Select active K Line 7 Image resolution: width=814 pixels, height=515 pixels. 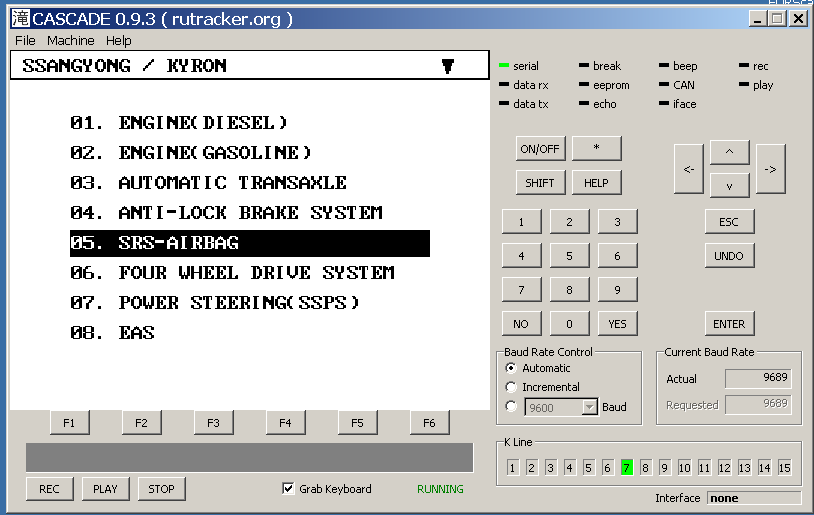pyautogui.click(x=627, y=468)
